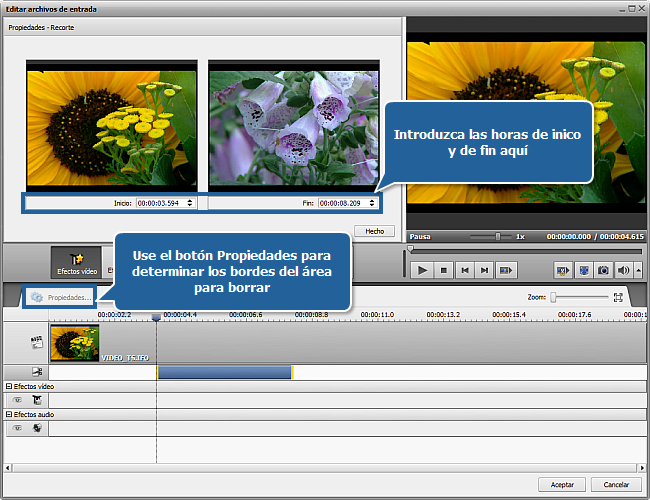Open the volume level dropdown arrow
650x500 pixels.
point(636,270)
